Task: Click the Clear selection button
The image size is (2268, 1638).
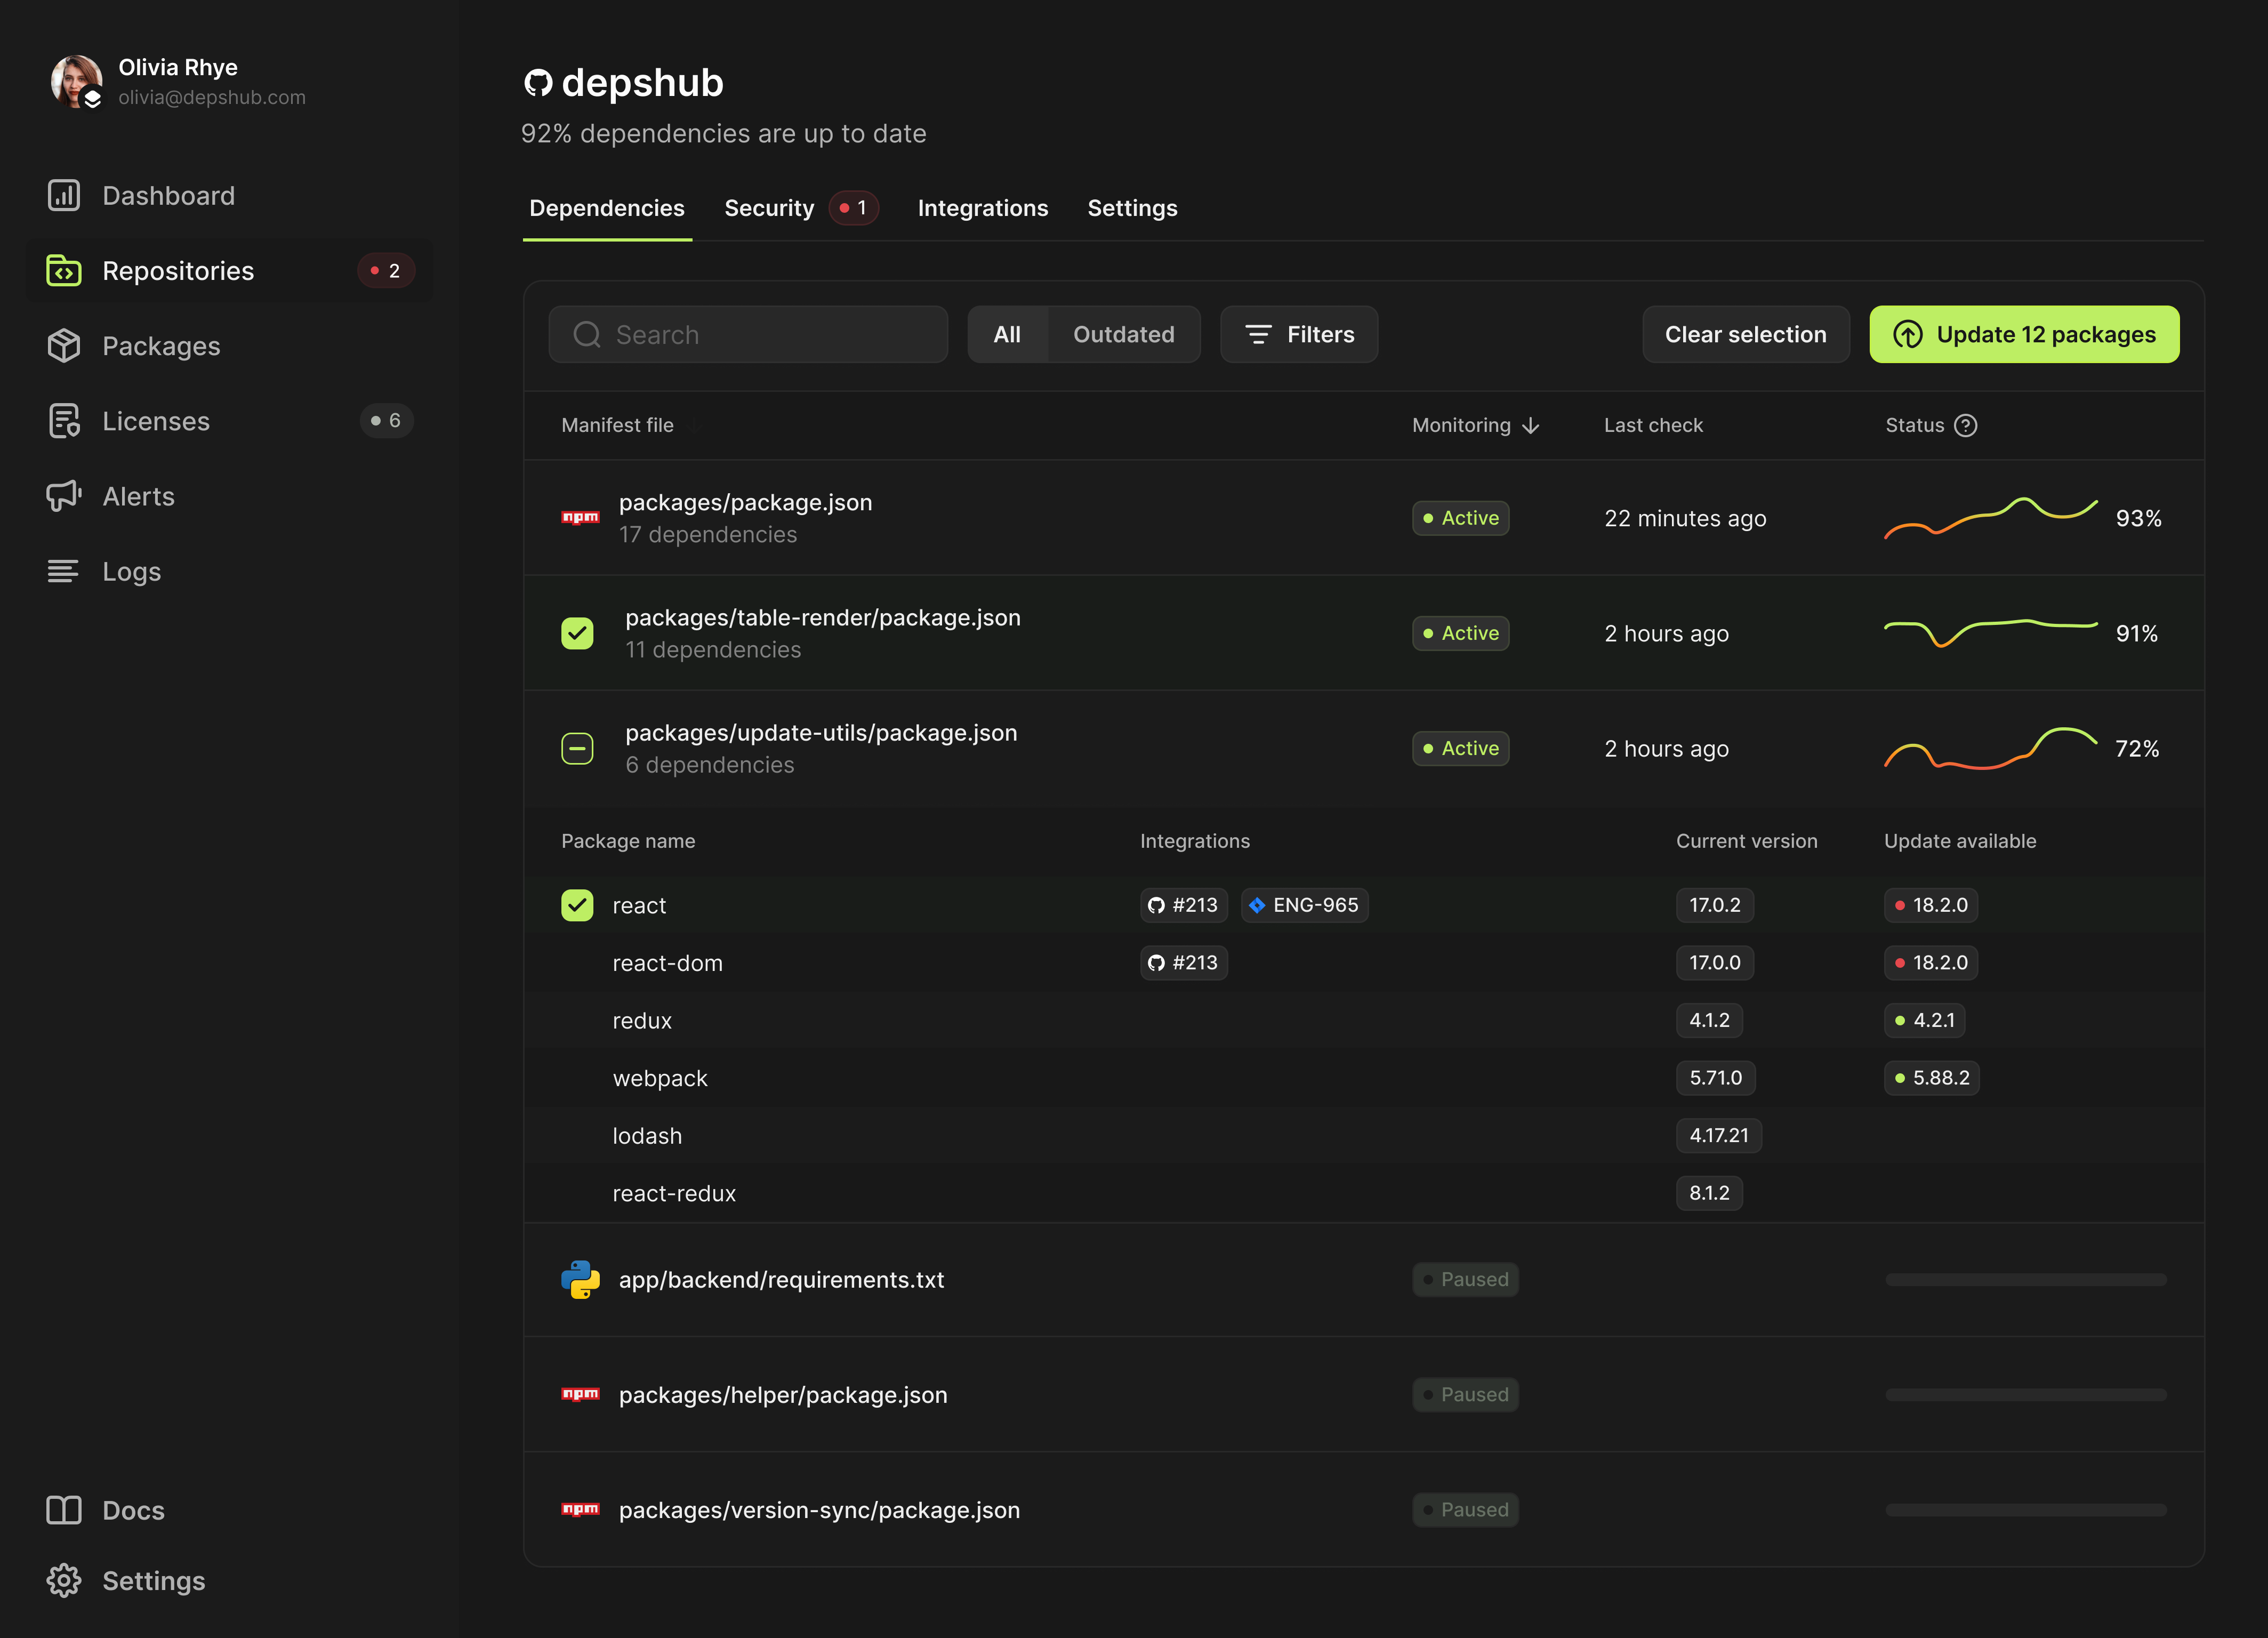Action: tap(1745, 334)
